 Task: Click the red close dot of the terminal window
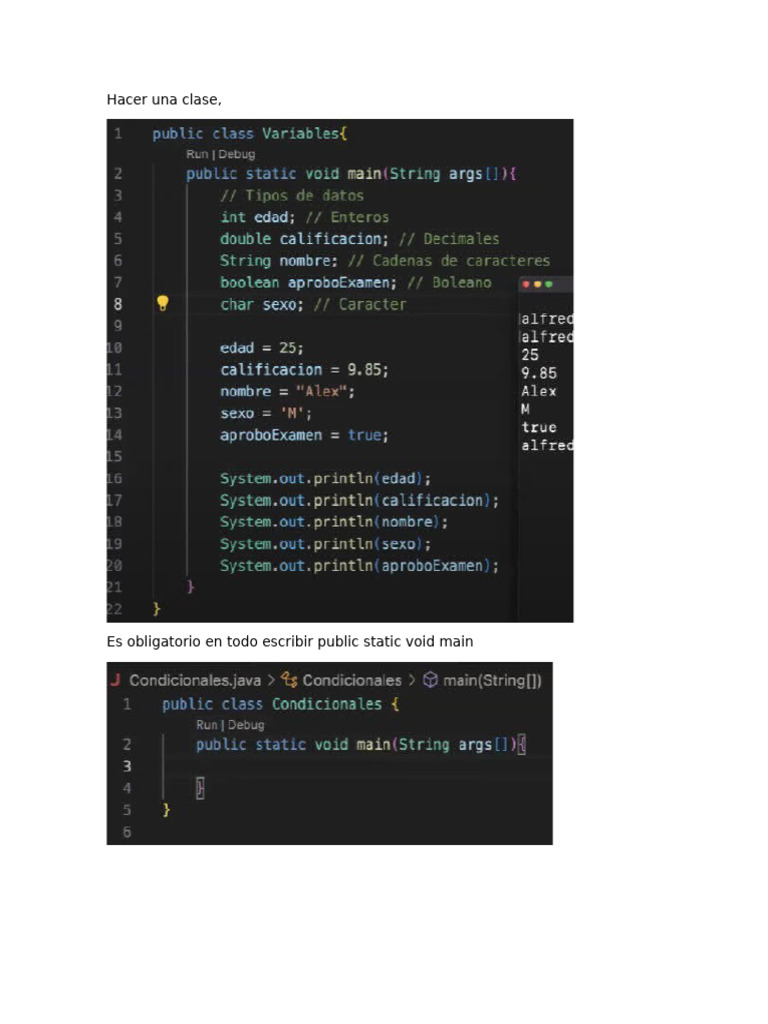tap(526, 284)
